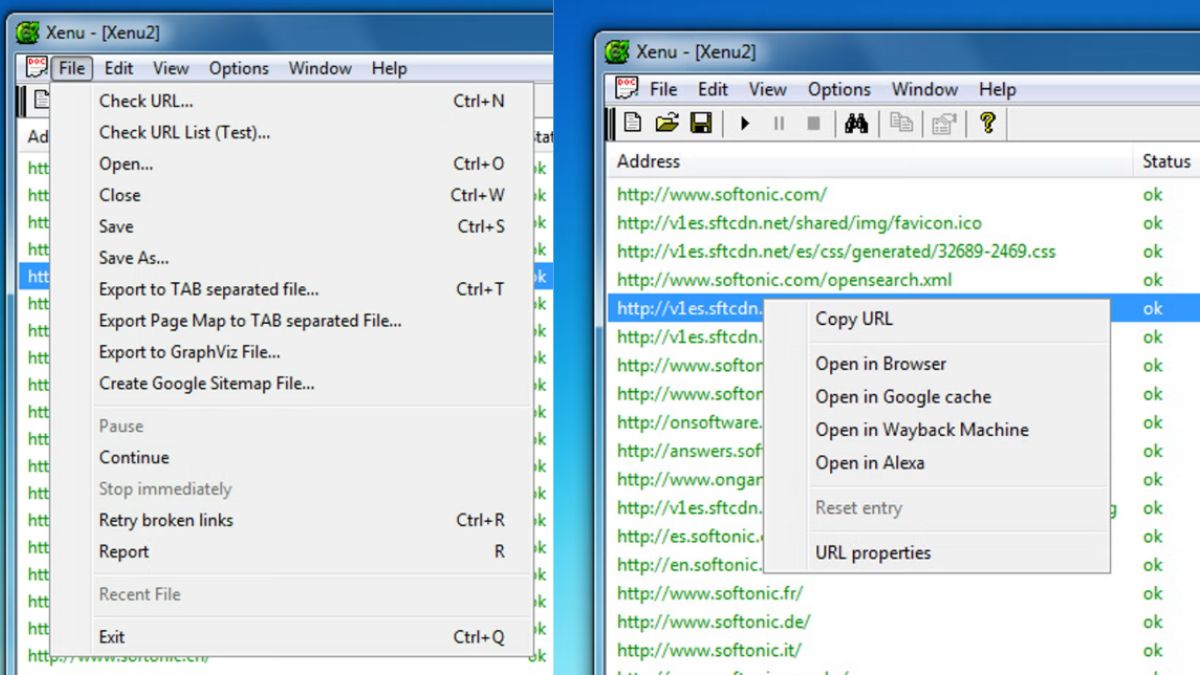Click Properties icon in right window toolbar

click(x=943, y=124)
